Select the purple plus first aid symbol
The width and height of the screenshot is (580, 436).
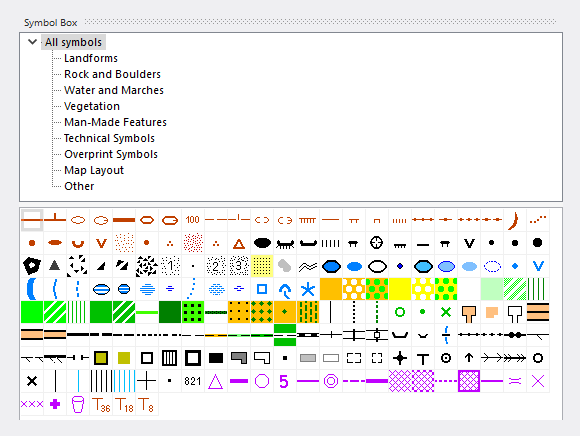(x=55, y=404)
